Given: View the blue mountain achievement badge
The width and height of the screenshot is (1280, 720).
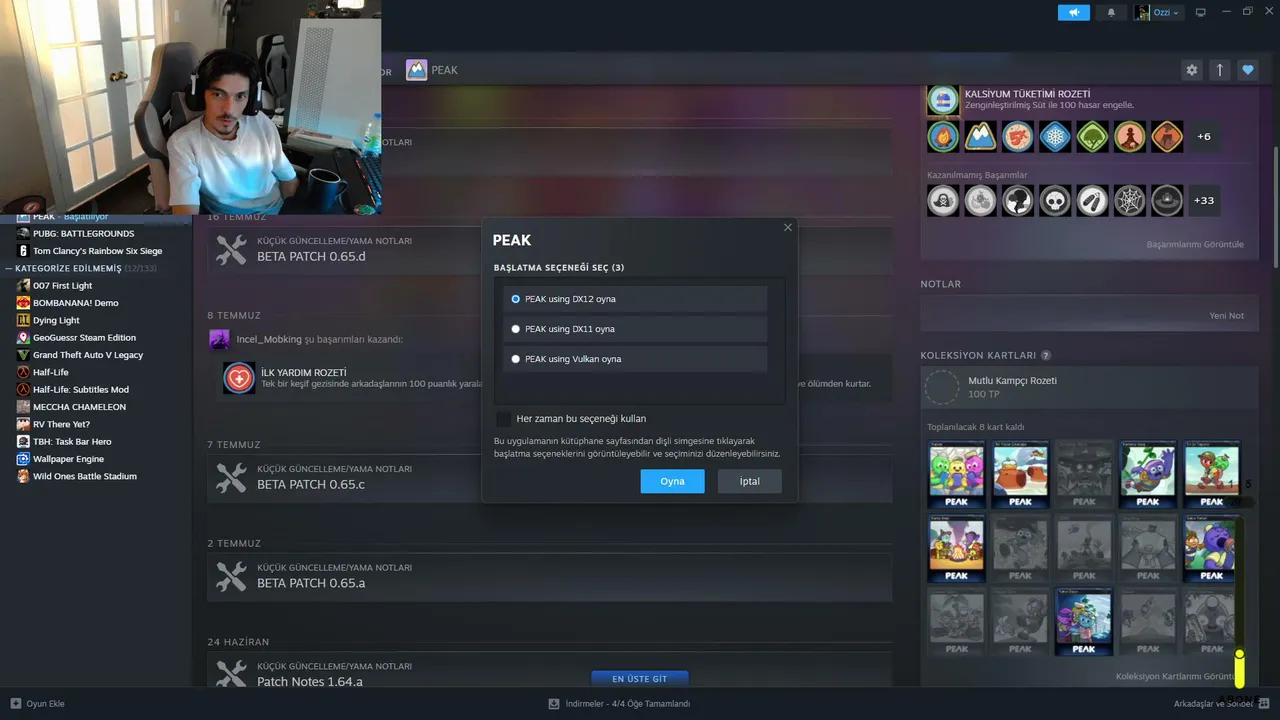Looking at the screenshot, I should click(980, 136).
